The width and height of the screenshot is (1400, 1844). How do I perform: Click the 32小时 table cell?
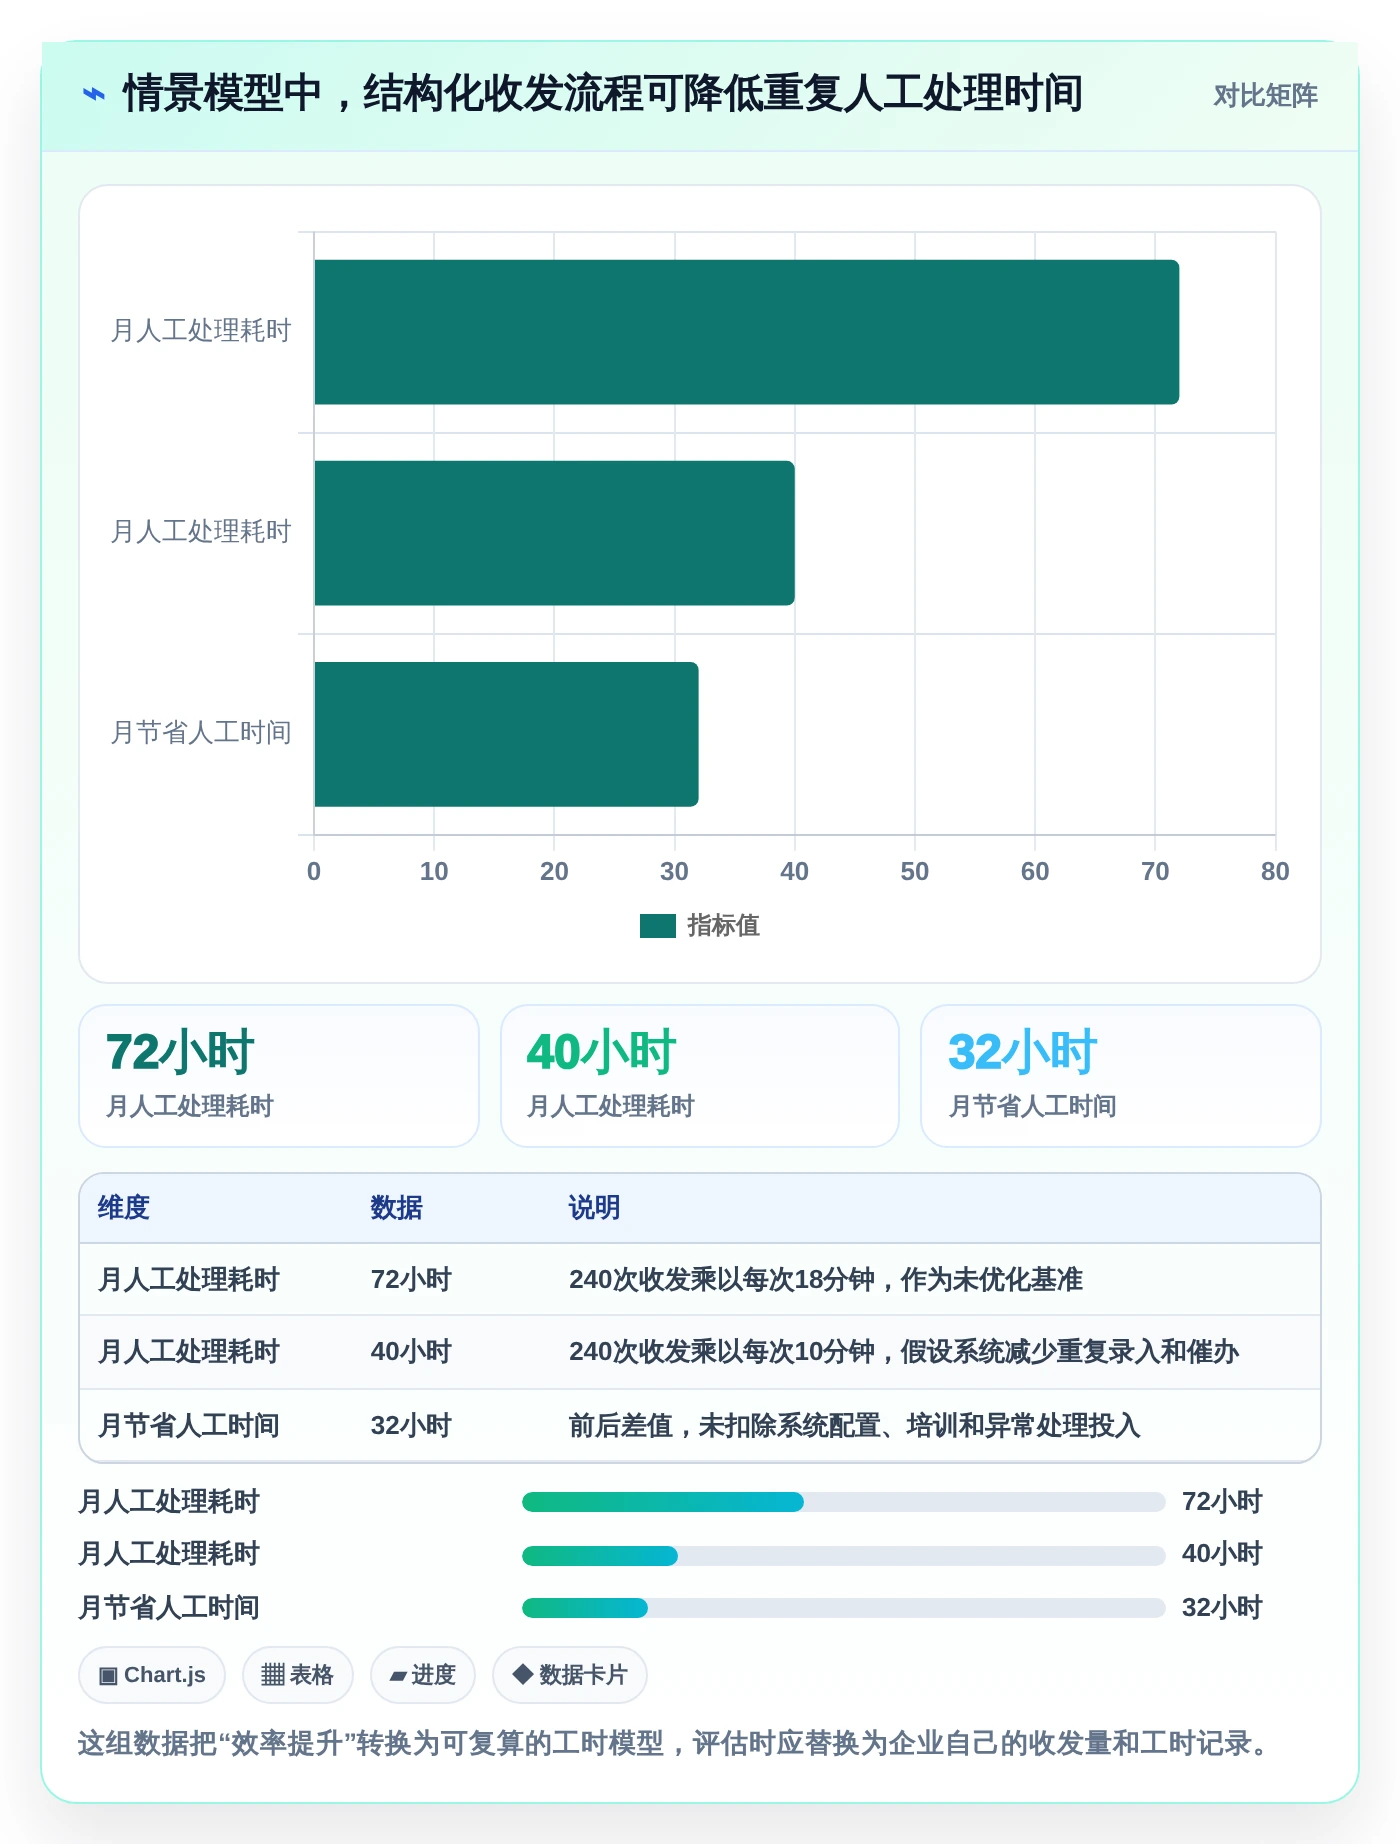click(411, 1426)
